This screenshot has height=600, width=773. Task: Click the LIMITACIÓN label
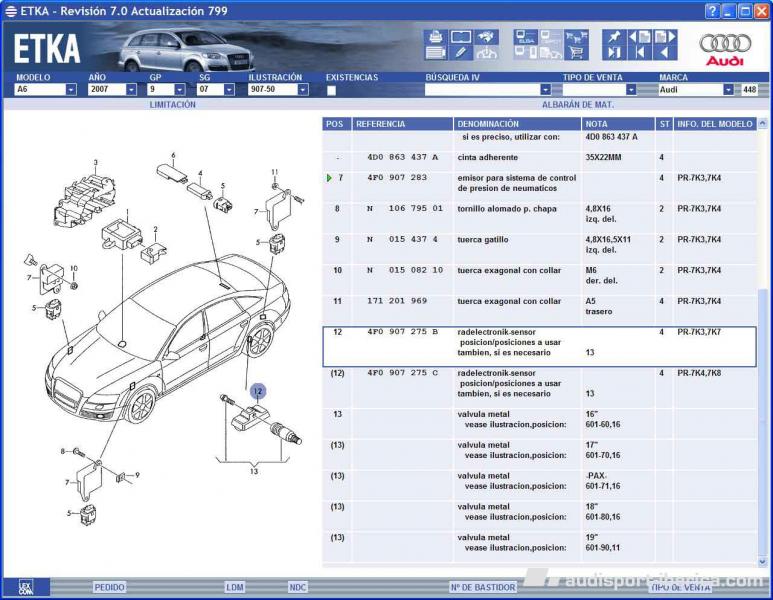173,105
